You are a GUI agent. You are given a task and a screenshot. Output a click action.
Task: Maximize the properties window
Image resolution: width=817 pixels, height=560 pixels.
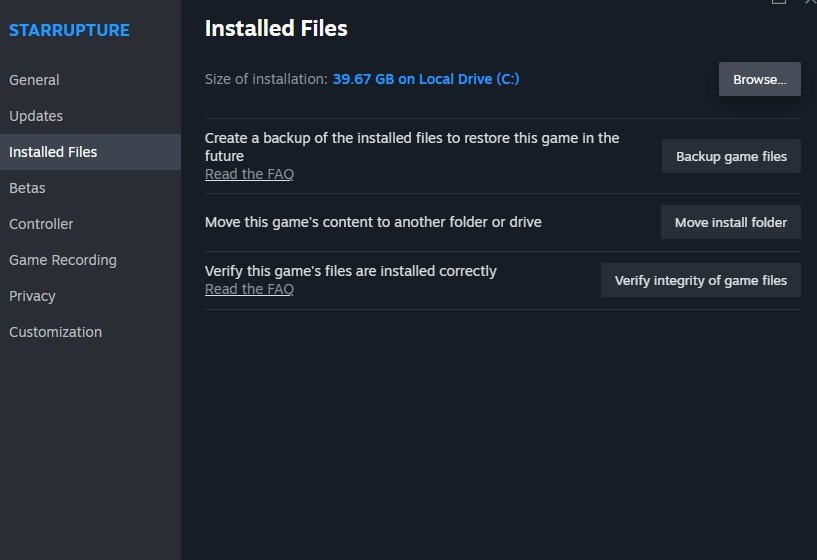779,2
